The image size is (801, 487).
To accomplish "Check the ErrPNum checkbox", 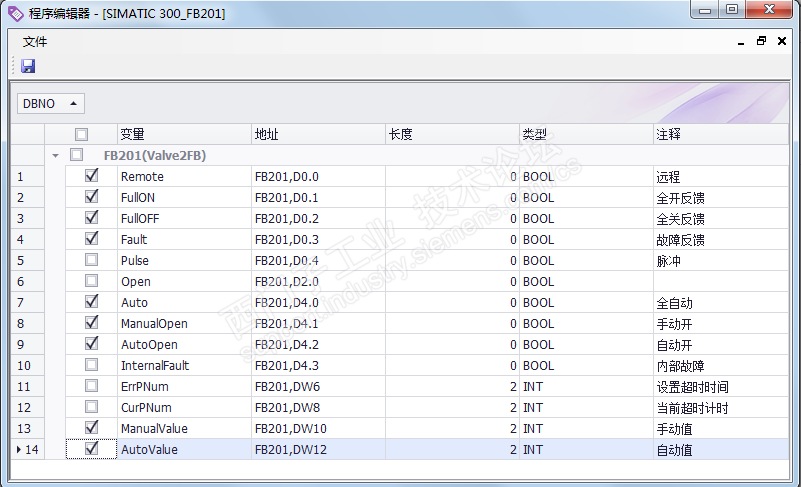I will [x=91, y=386].
